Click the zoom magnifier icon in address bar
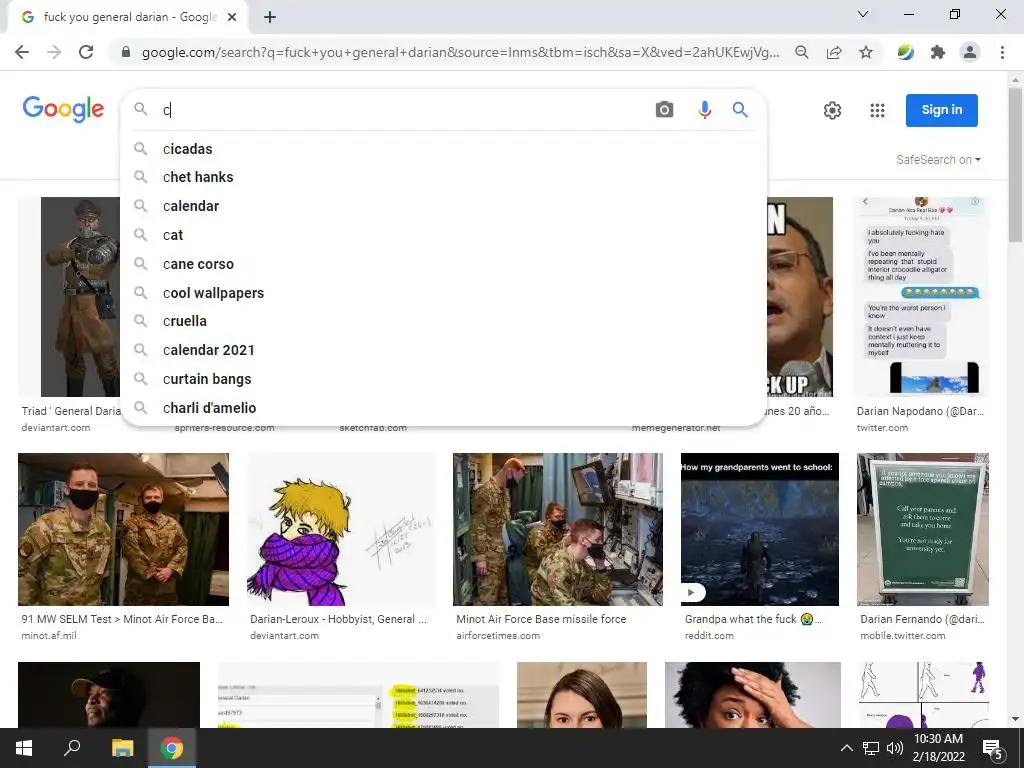Image resolution: width=1024 pixels, height=768 pixels. tap(801, 52)
